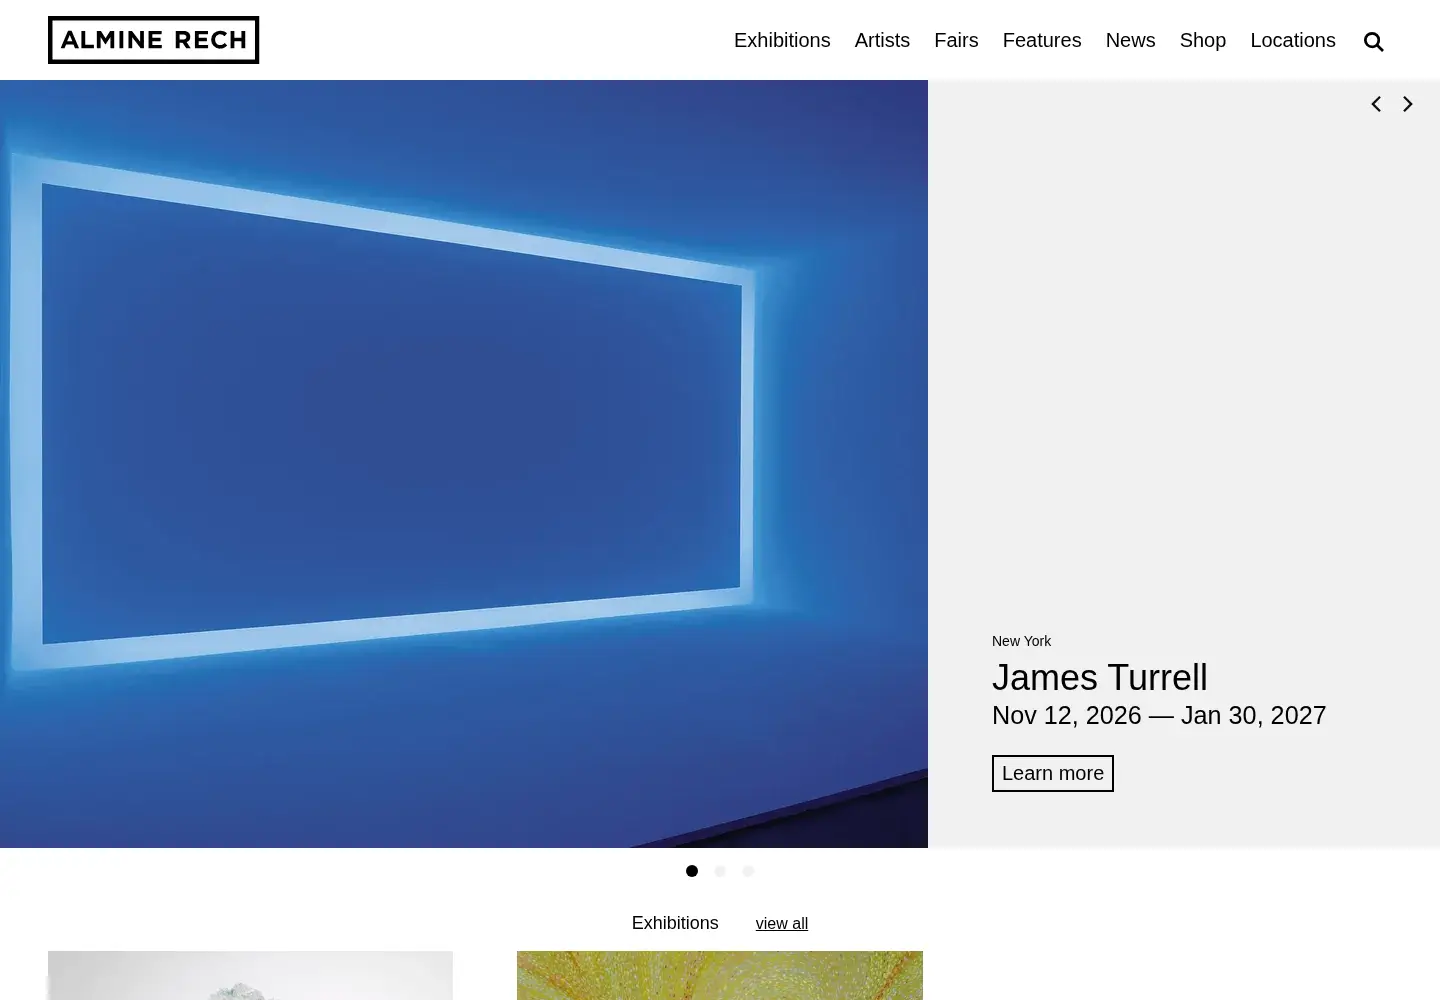Open the search magnifier icon
Image resolution: width=1440 pixels, height=1000 pixels.
tap(1373, 41)
